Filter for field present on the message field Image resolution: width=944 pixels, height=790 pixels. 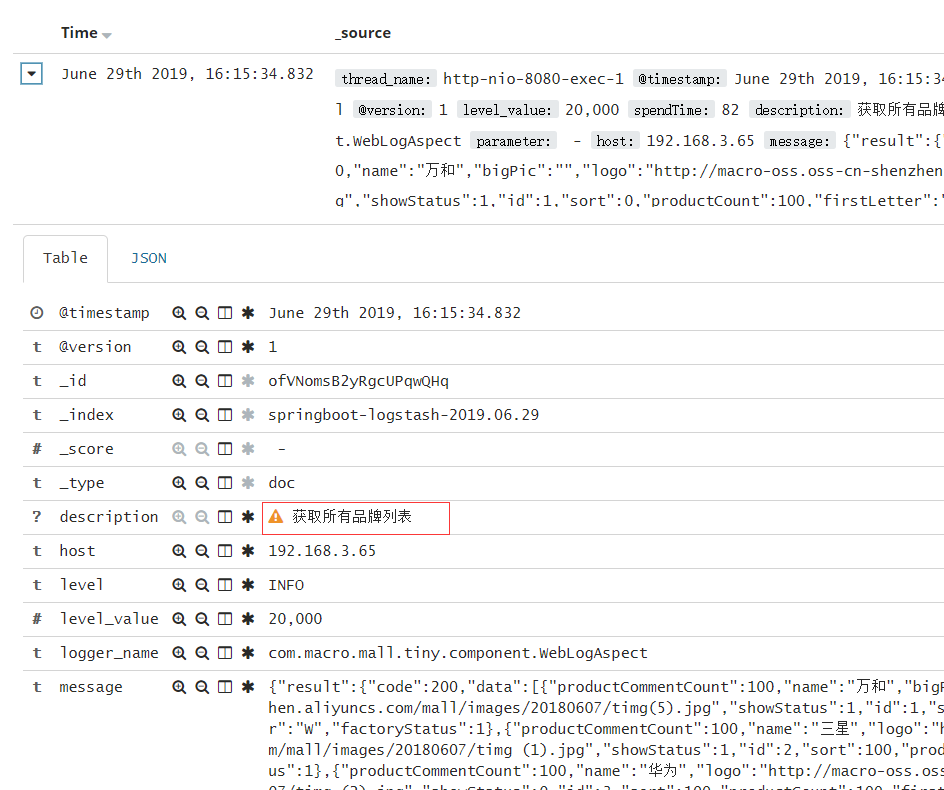point(247,686)
